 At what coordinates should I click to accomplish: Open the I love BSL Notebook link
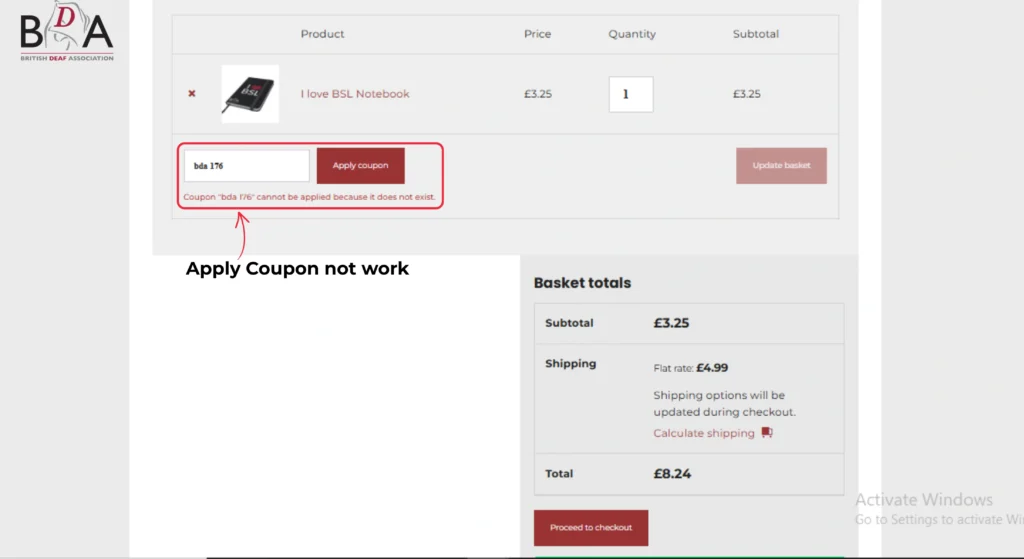(x=355, y=94)
